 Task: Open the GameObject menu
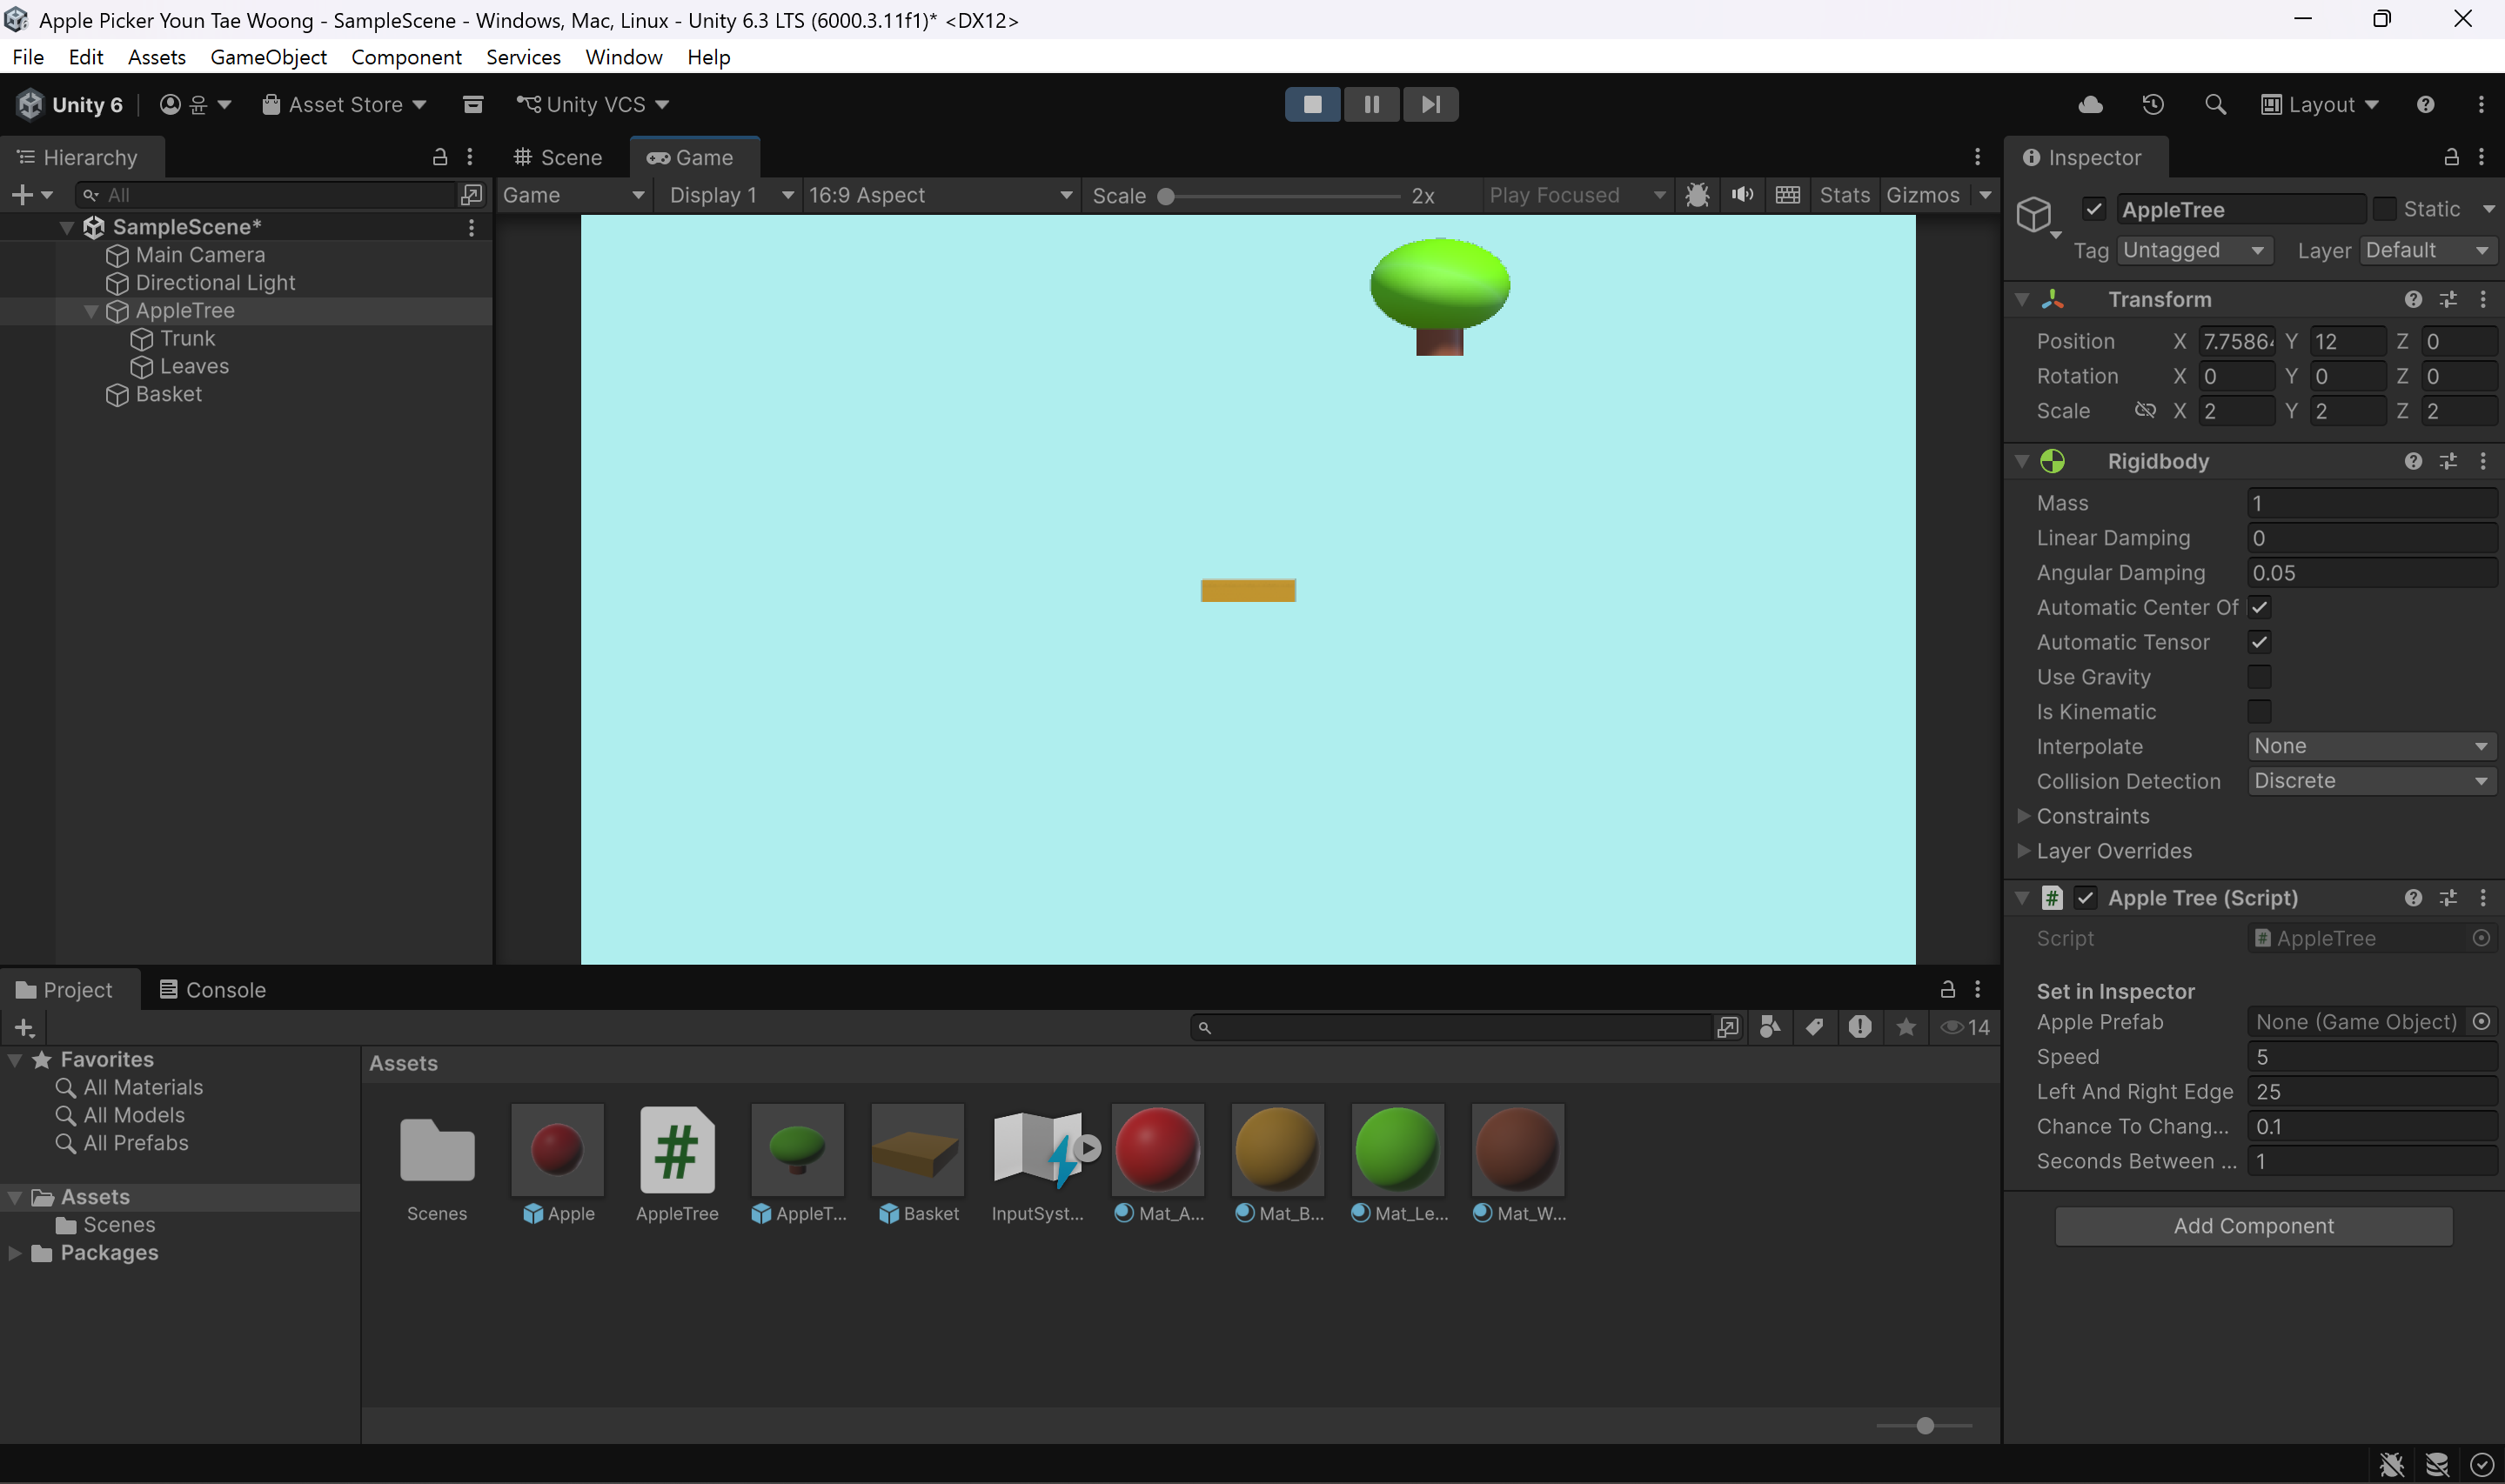point(268,57)
